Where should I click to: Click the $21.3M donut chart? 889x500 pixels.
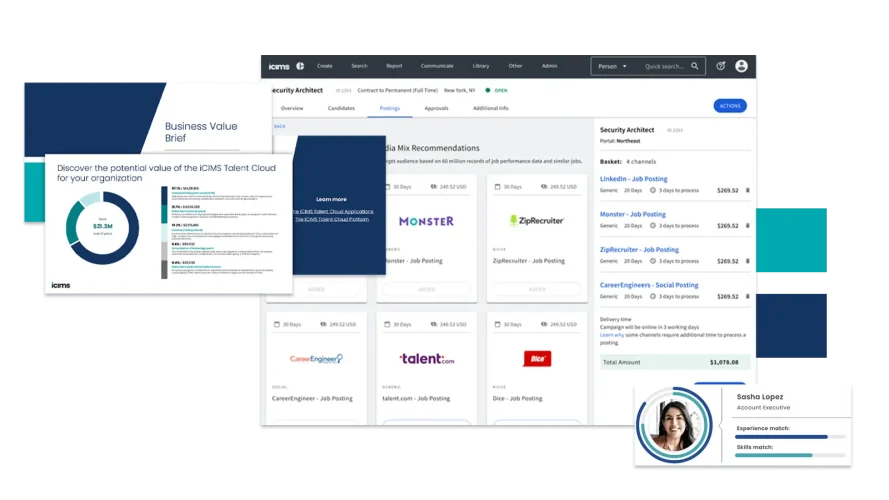pyautogui.click(x=102, y=228)
